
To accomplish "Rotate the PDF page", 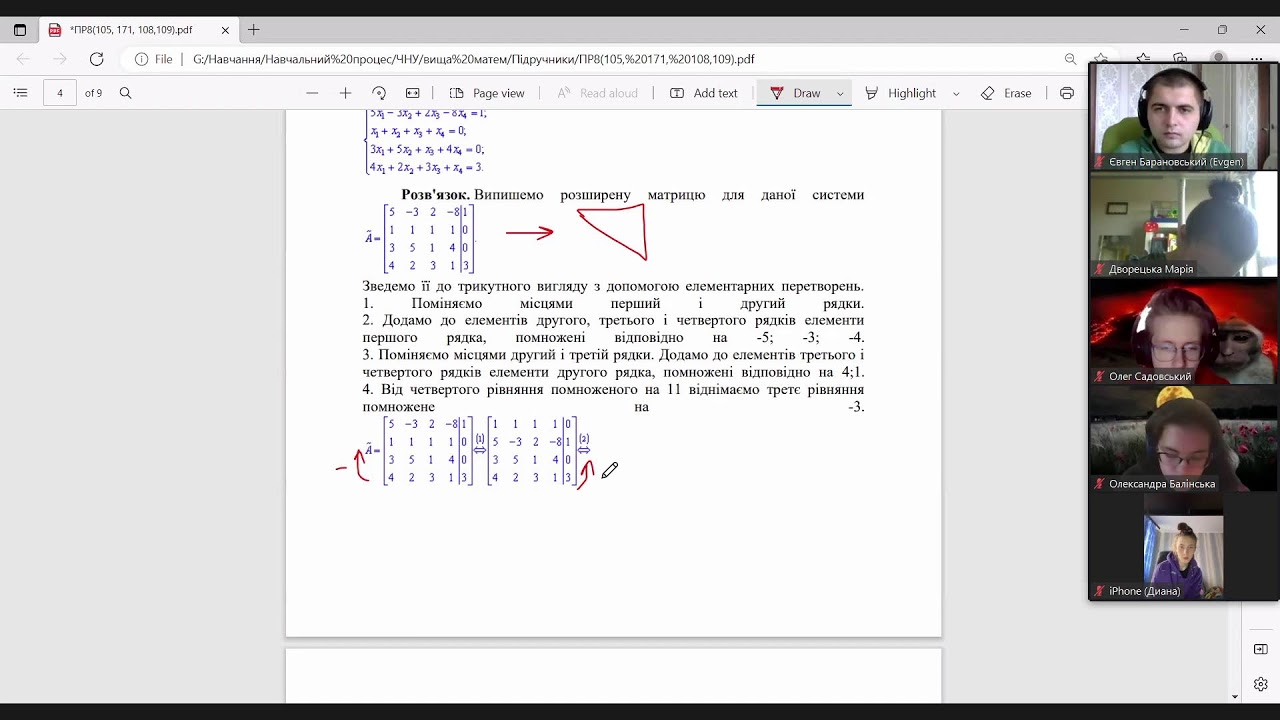I will click(x=379, y=93).
